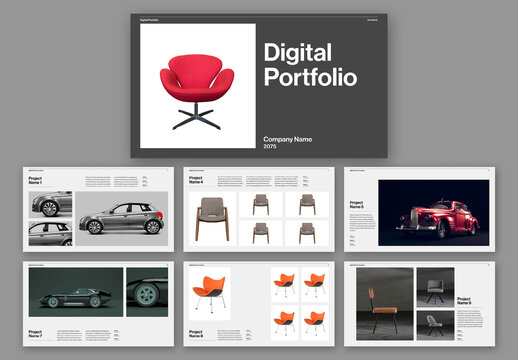Click 'Your Name' in cover slide header
This screenshot has height=360, width=518.
(x=372, y=20)
